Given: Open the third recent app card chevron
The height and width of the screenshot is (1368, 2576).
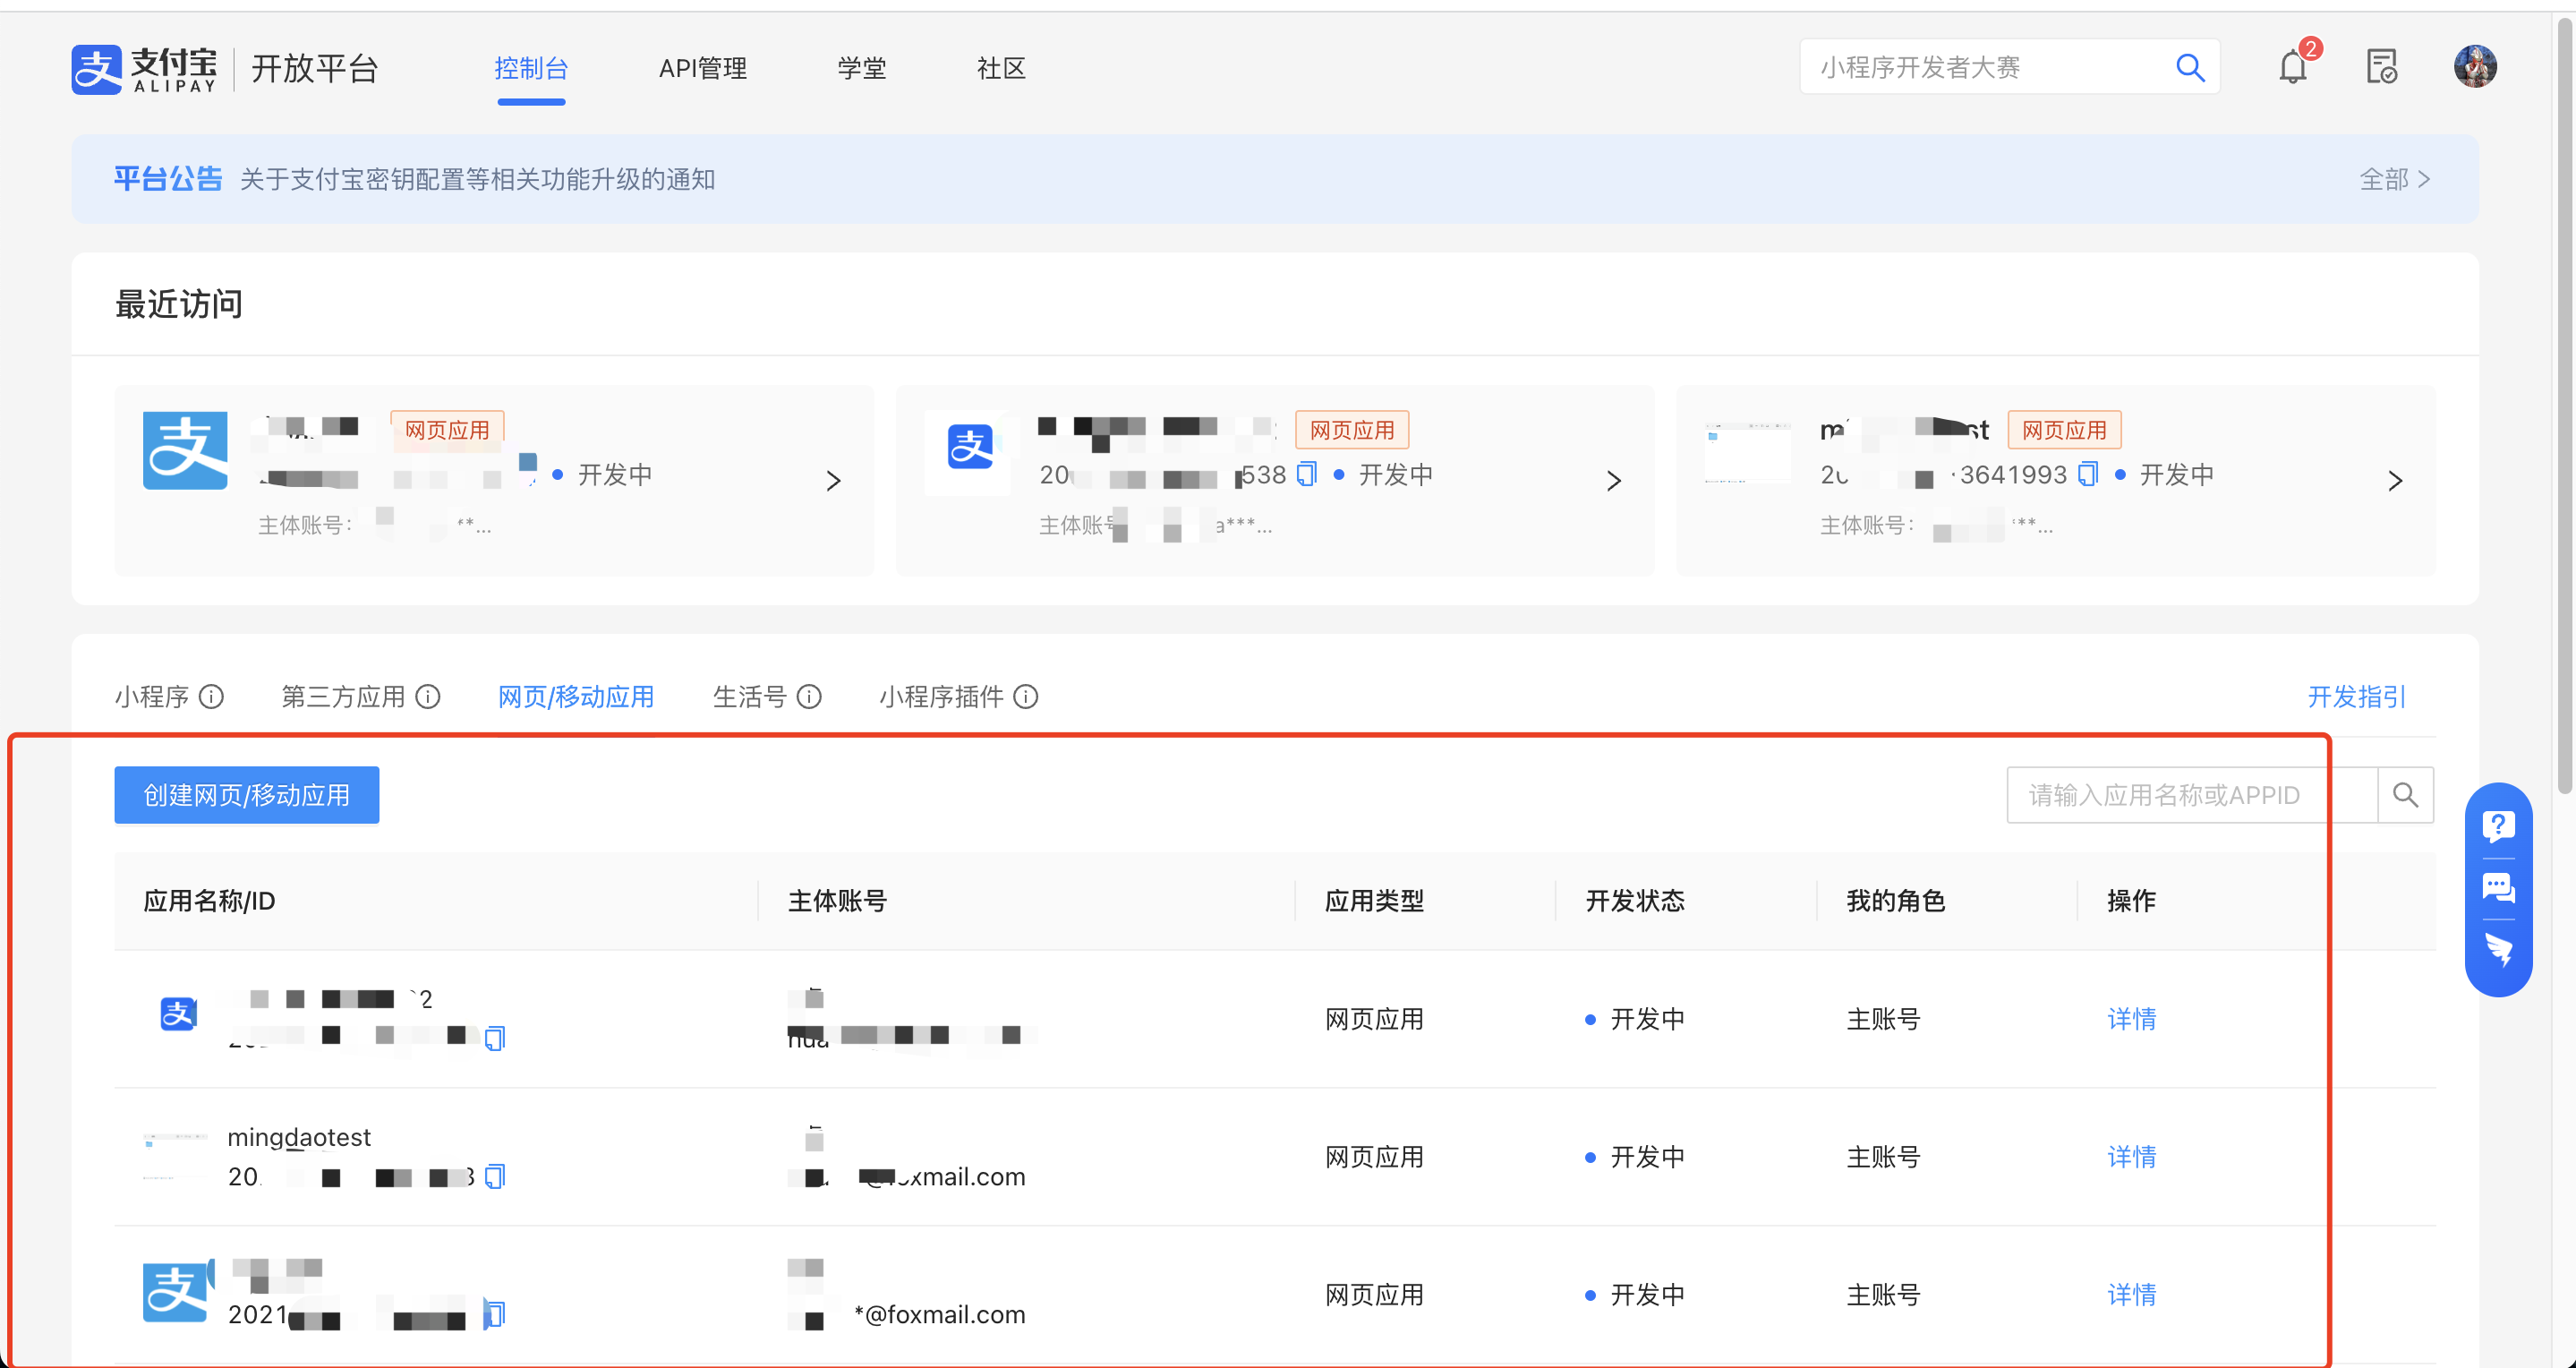Looking at the screenshot, I should click(2394, 481).
